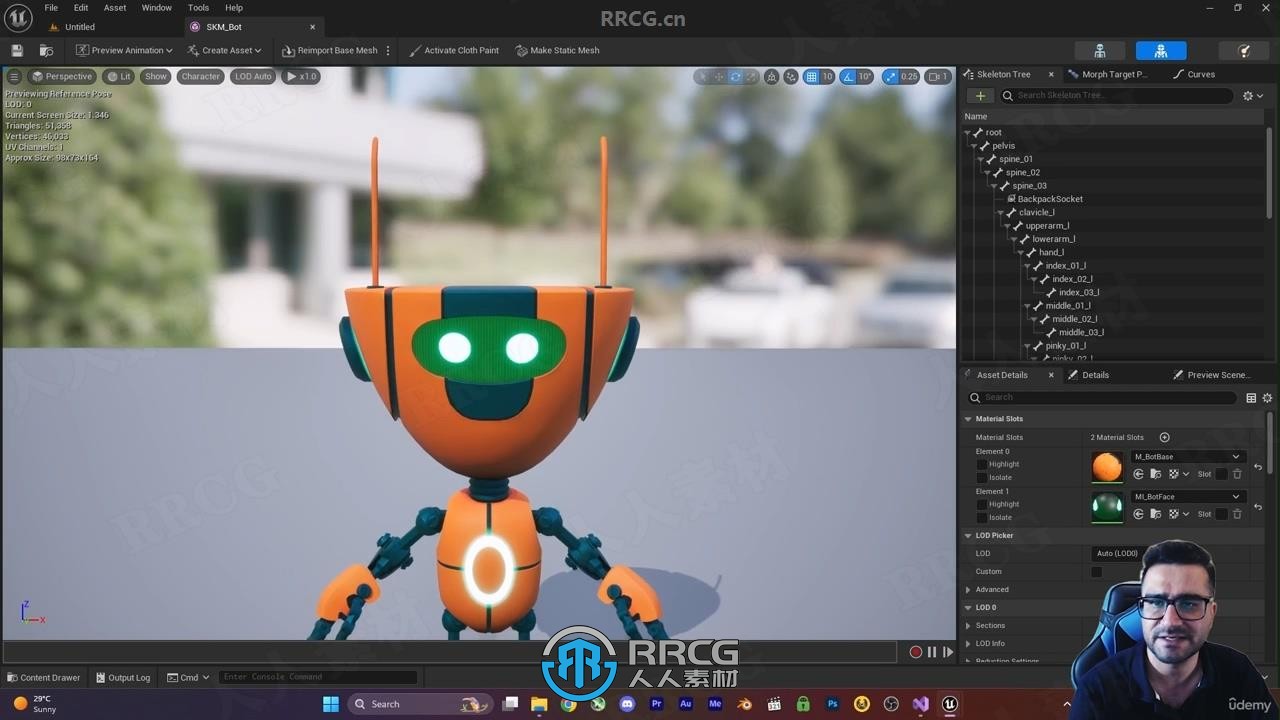
Task: Enable Highlight checkbox for Element 1
Action: pyautogui.click(x=981, y=504)
